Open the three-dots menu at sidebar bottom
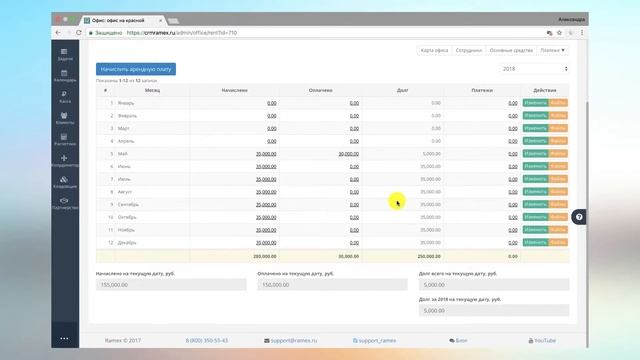The image size is (640, 360). tap(64, 338)
